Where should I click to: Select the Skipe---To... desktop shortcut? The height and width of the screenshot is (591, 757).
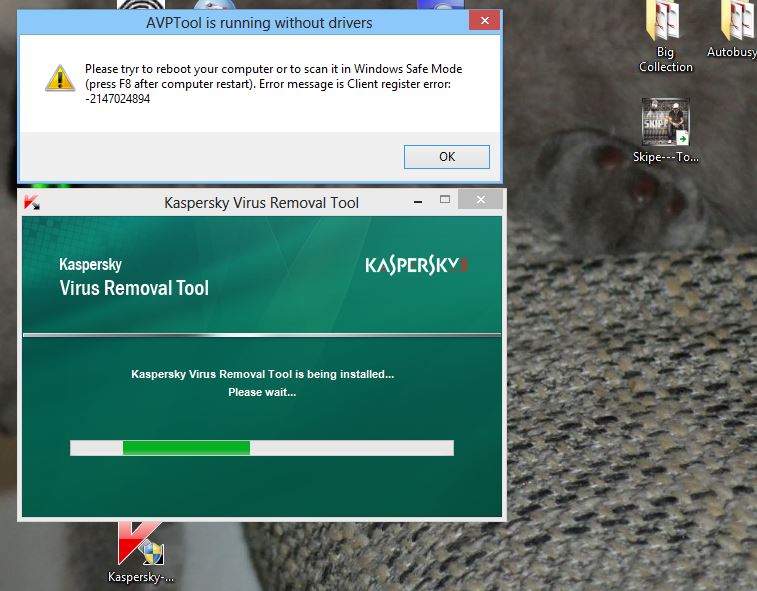coord(666,130)
